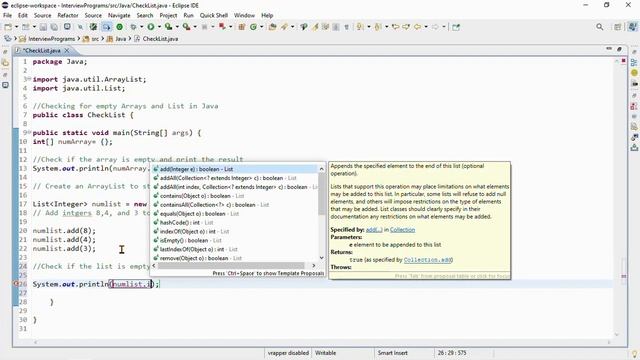The height and width of the screenshot is (360, 640).
Task: Collapse the imports fold marker on line 3
Action: [x=29, y=78]
